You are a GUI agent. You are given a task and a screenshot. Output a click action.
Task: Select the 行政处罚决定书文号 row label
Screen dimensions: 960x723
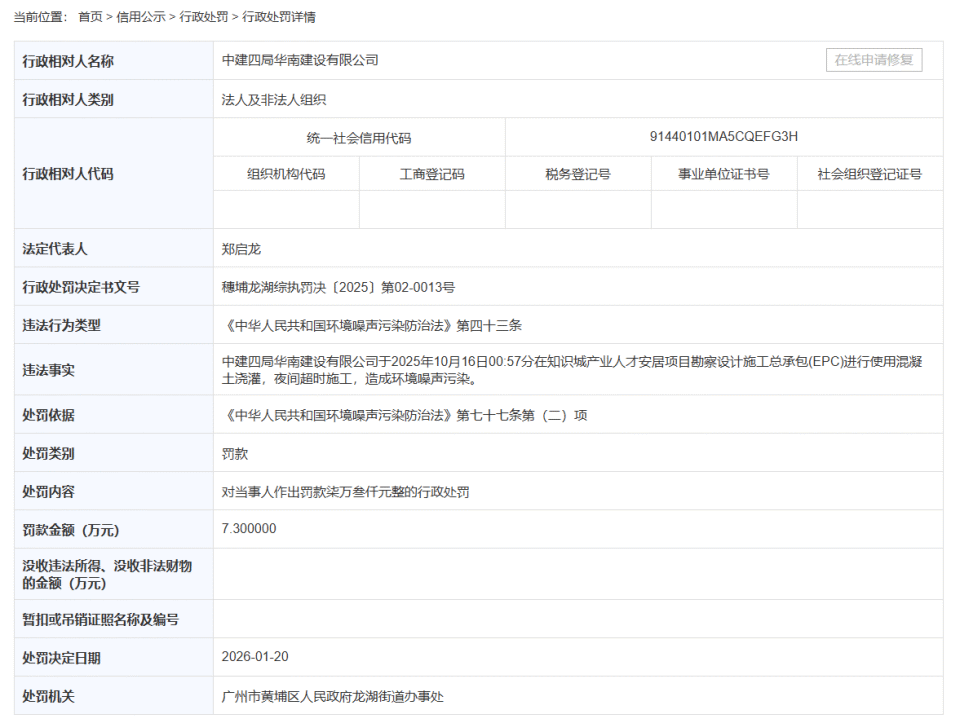[81, 287]
